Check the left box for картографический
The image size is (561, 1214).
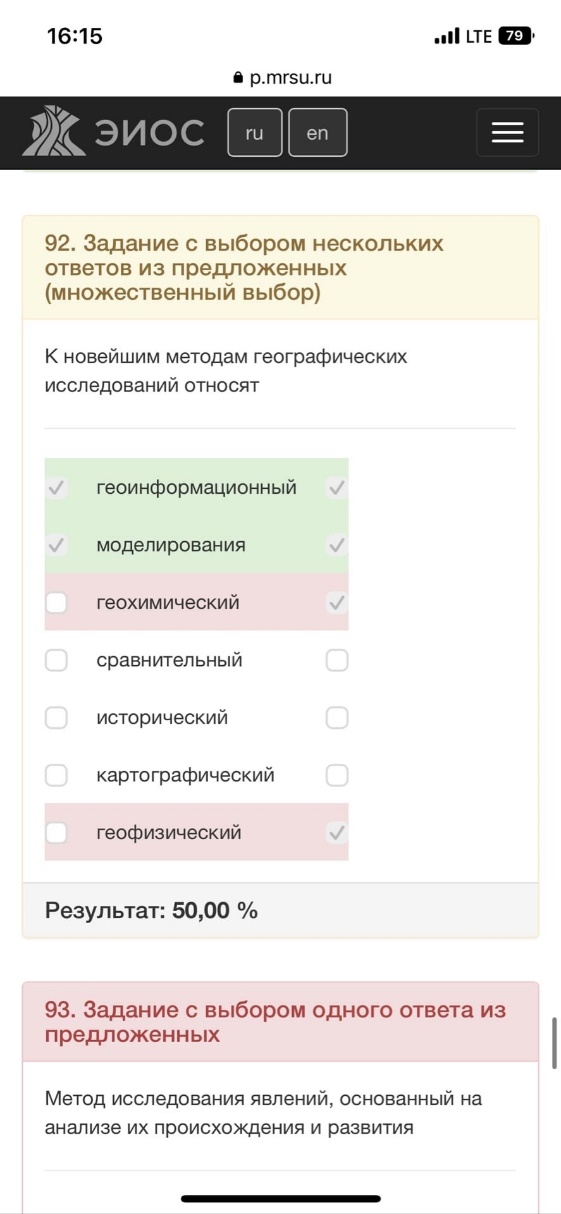[57, 775]
